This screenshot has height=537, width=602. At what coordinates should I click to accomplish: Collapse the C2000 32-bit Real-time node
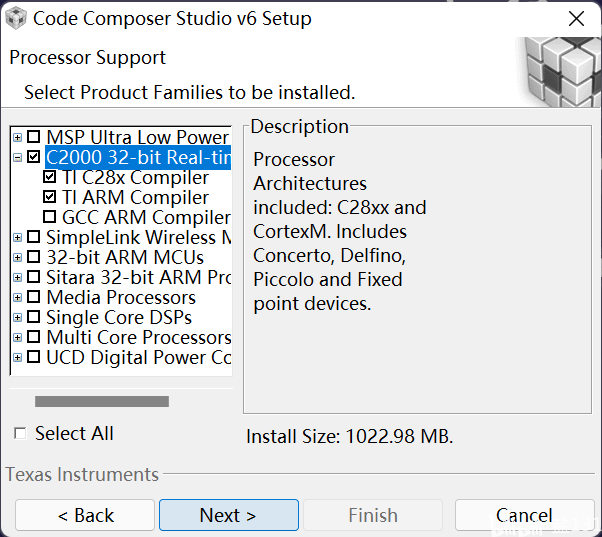pyautogui.click(x=18, y=157)
